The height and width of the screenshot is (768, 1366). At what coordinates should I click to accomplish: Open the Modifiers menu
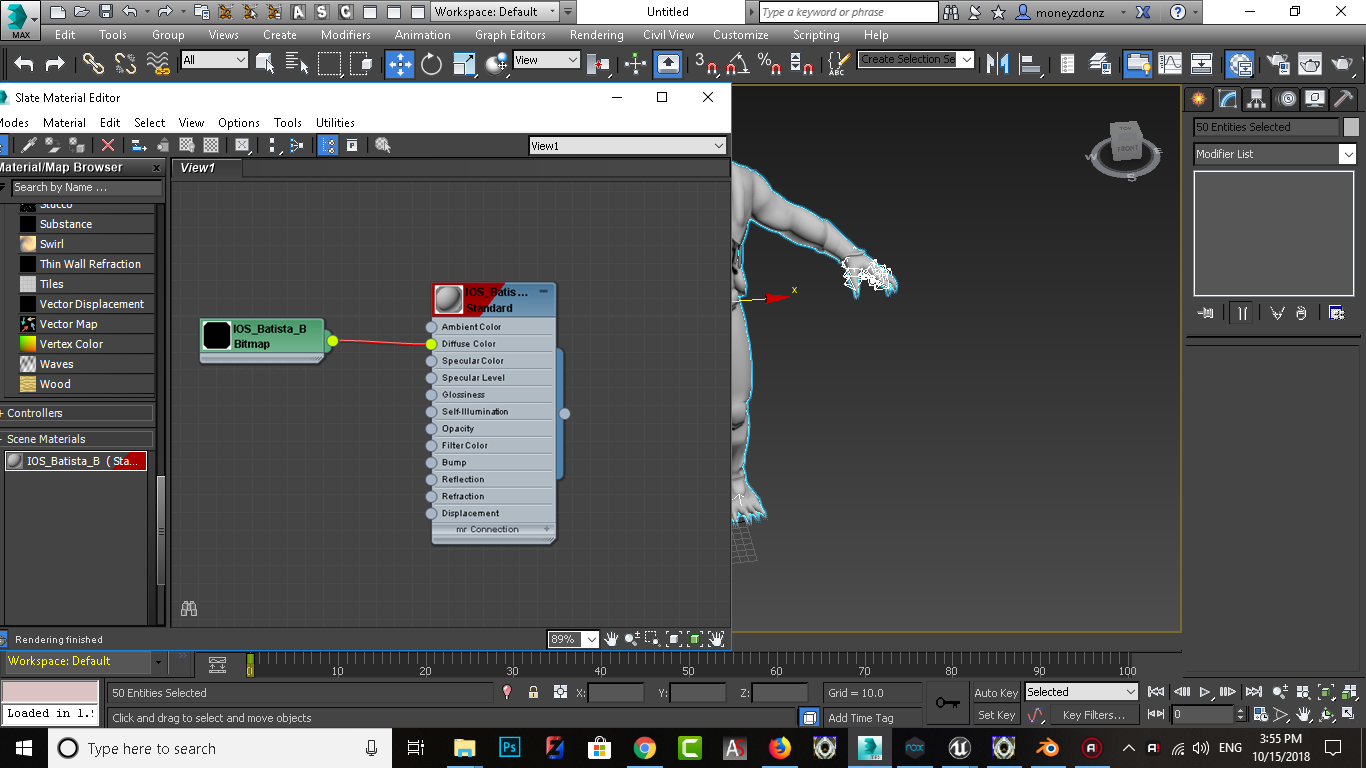(346, 34)
